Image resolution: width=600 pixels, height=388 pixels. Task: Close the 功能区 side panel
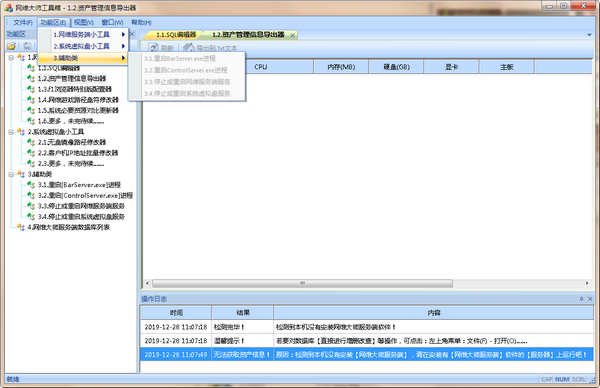click(132, 34)
